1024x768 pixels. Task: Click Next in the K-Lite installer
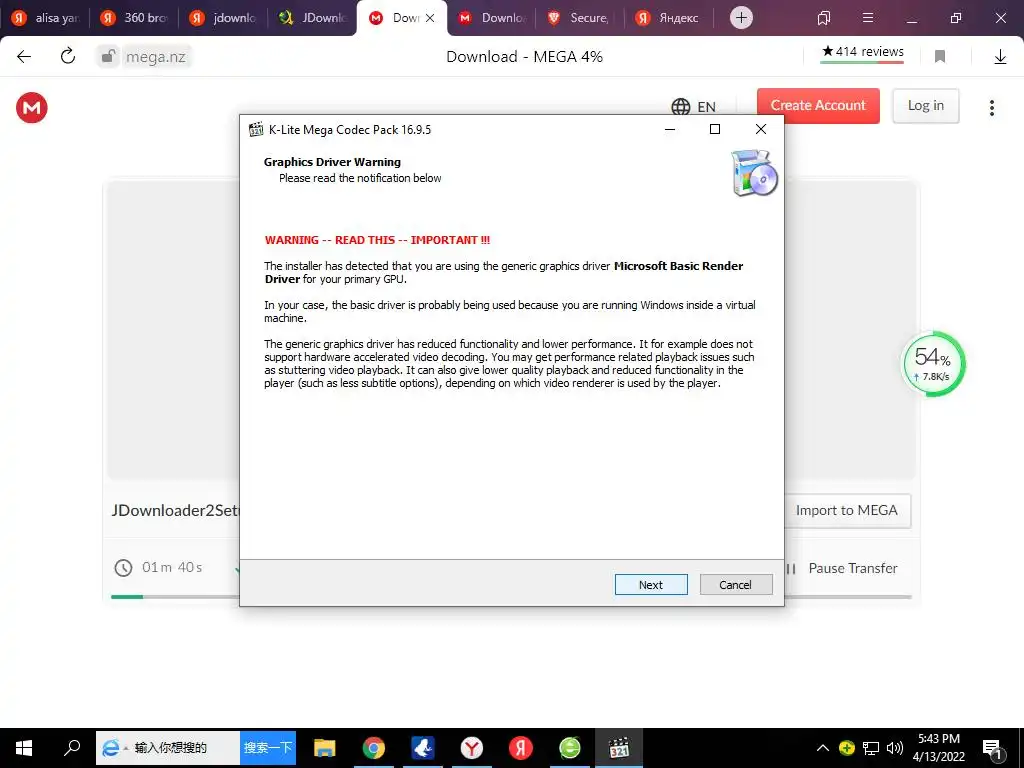(x=650, y=584)
